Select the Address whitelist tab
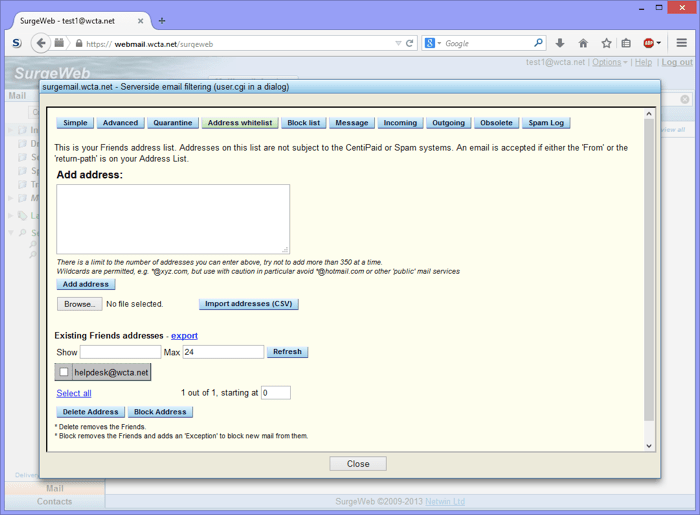700x515 pixels. click(240, 123)
